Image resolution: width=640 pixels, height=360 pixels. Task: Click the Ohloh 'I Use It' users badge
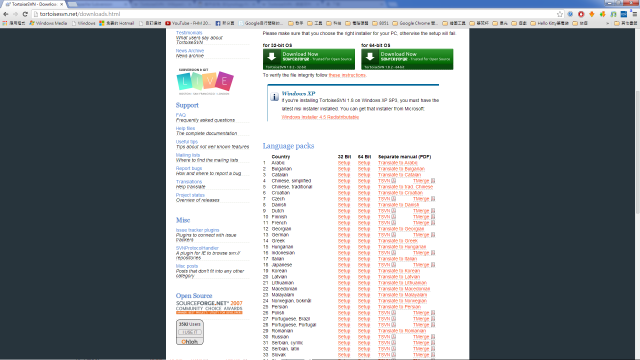tap(190, 332)
